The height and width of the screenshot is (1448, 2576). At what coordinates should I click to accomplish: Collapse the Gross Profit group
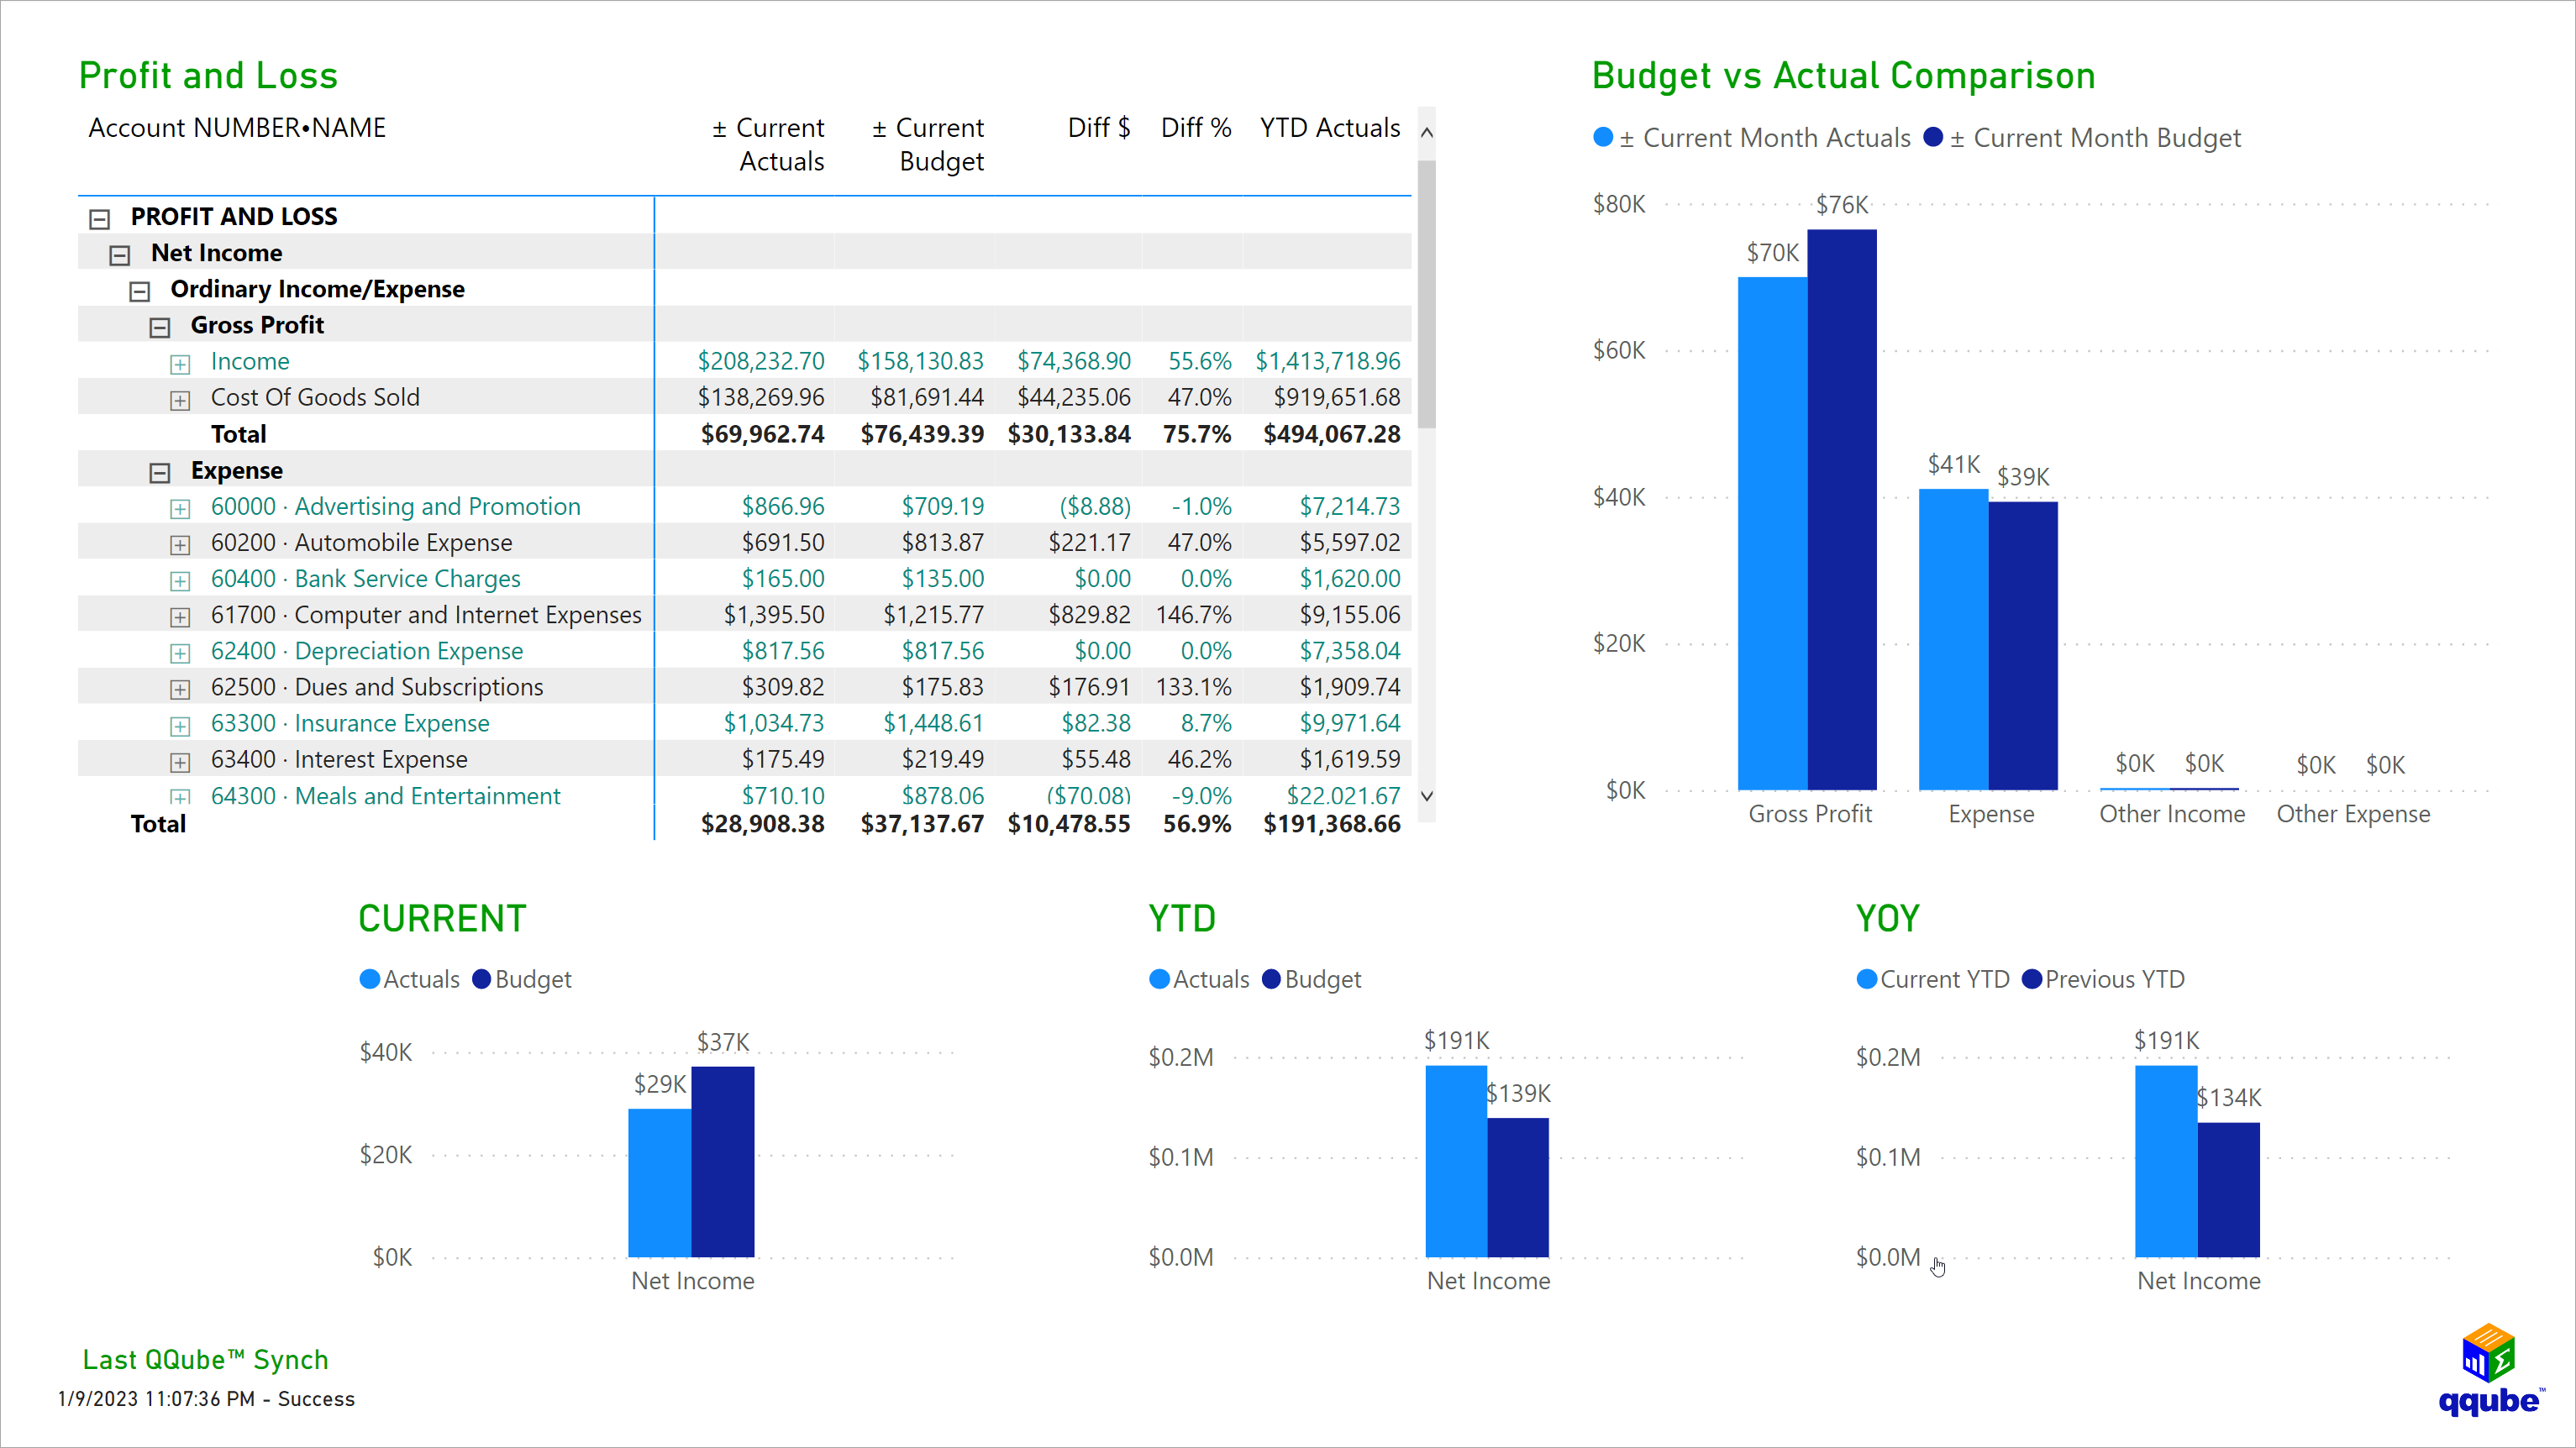(160, 325)
